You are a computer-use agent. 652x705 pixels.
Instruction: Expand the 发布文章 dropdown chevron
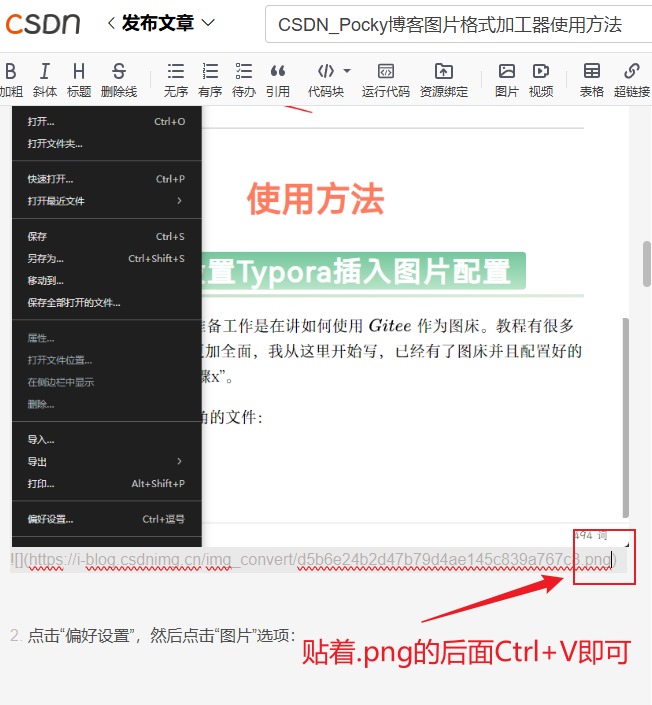pos(208,22)
